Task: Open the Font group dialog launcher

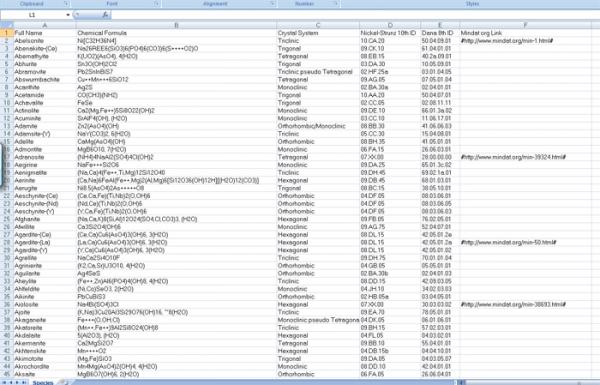Action: coord(157,4)
